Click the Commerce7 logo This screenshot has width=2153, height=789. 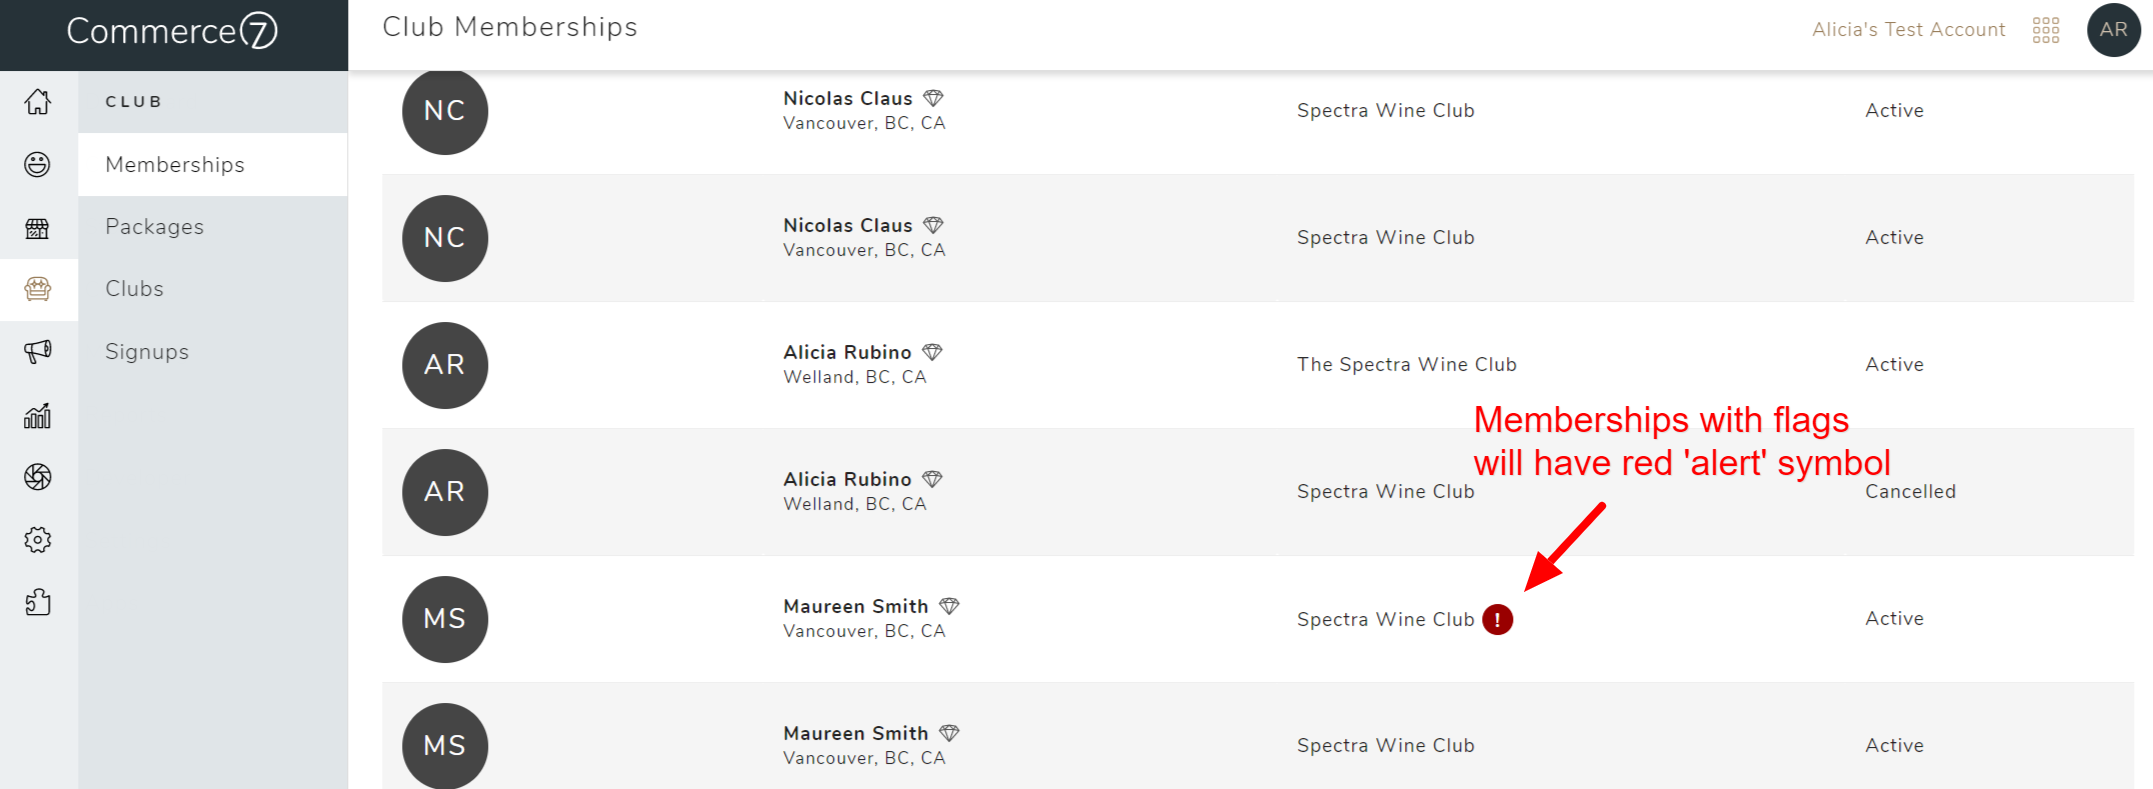(x=172, y=32)
